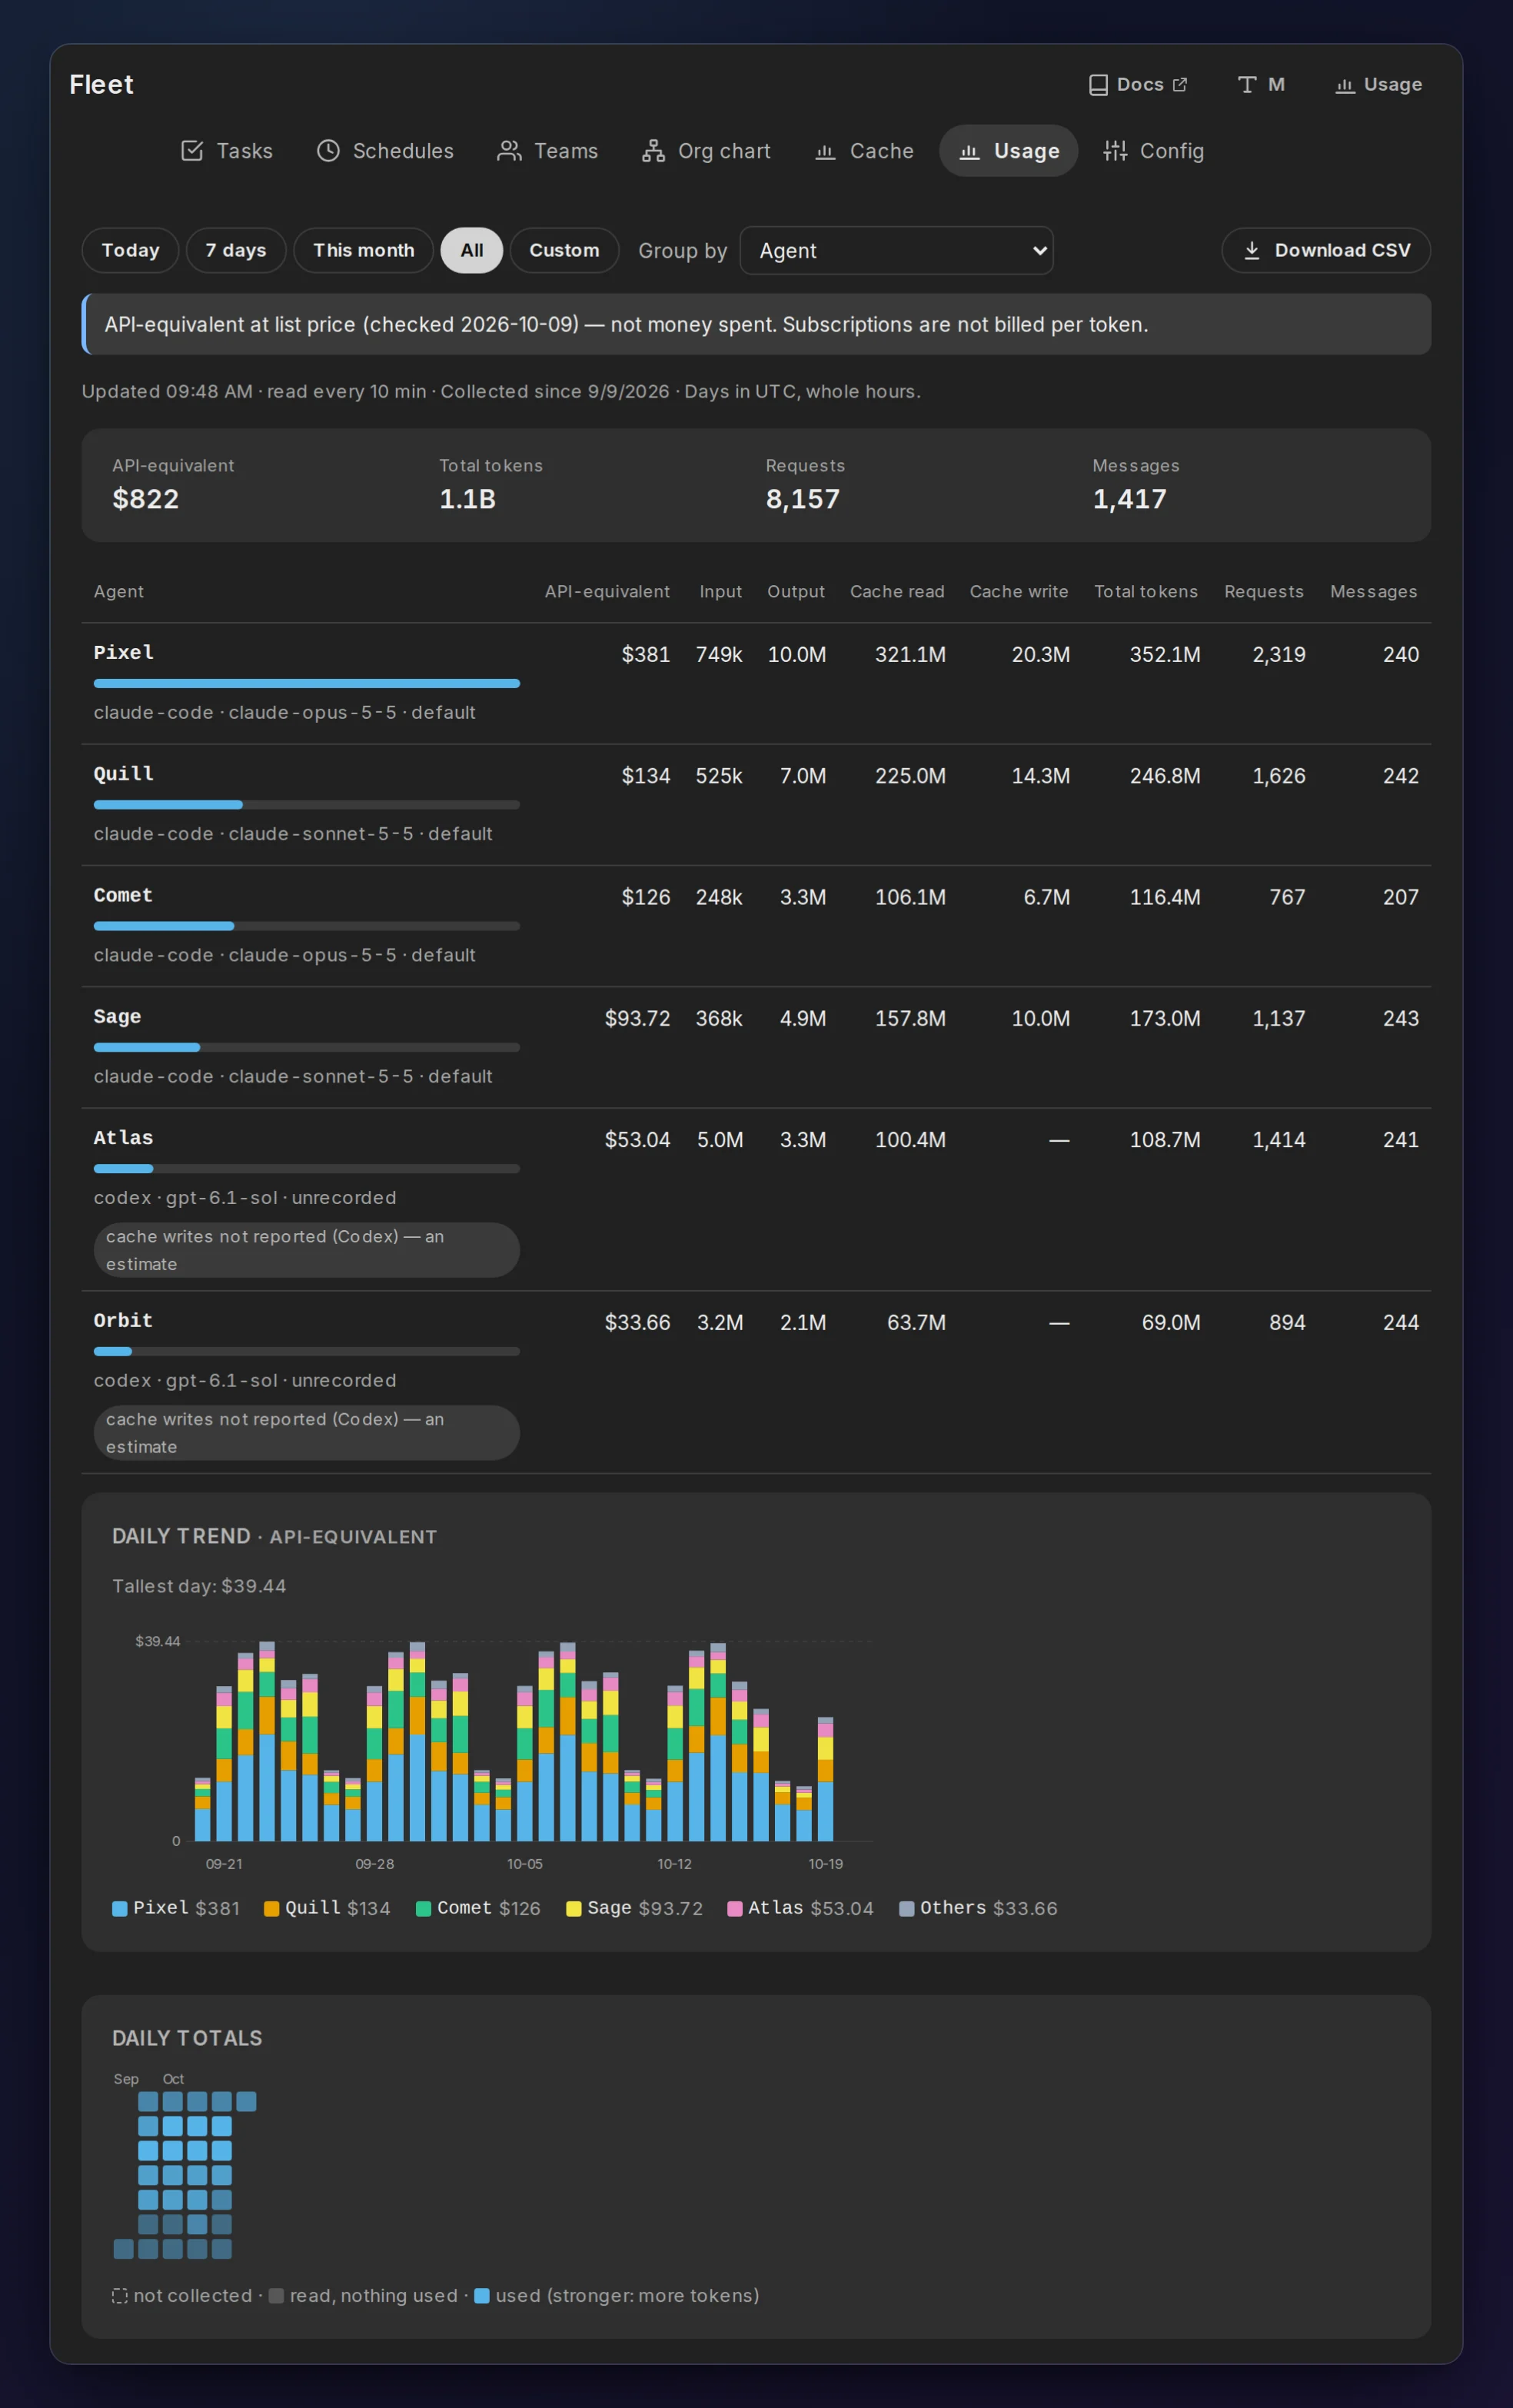This screenshot has height=2408, width=1513.
Task: Click the Orbit agent name
Action: [x=123, y=1321]
